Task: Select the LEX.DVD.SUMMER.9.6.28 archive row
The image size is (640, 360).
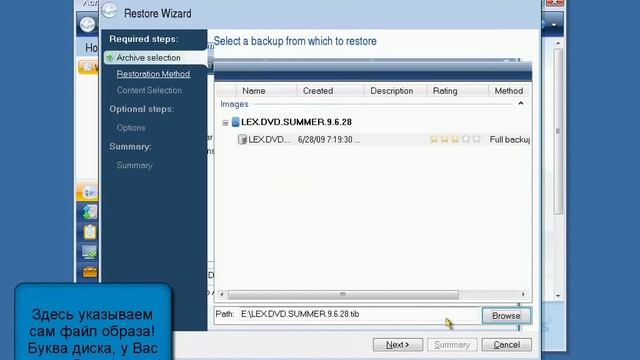Action: coord(296,122)
